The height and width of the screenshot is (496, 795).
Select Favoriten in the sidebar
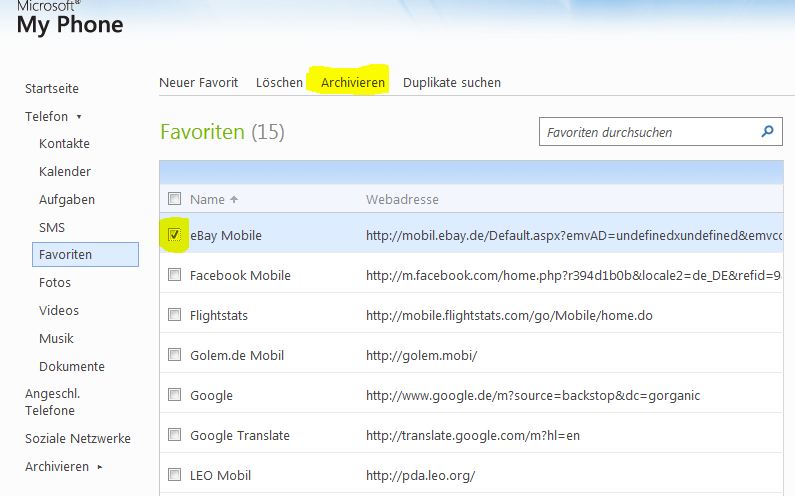pyautogui.click(x=85, y=254)
